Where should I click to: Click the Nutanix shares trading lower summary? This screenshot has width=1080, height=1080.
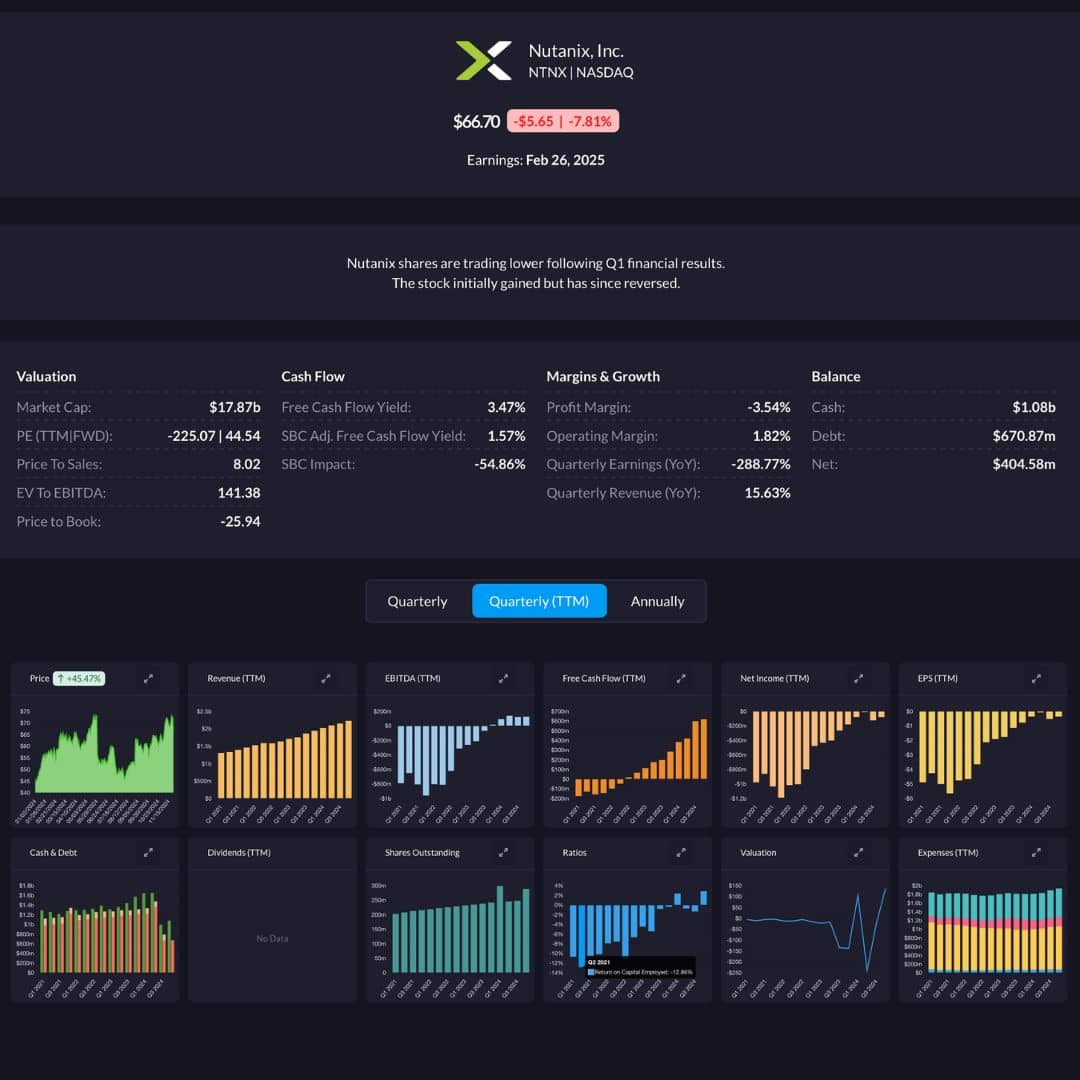(x=536, y=273)
